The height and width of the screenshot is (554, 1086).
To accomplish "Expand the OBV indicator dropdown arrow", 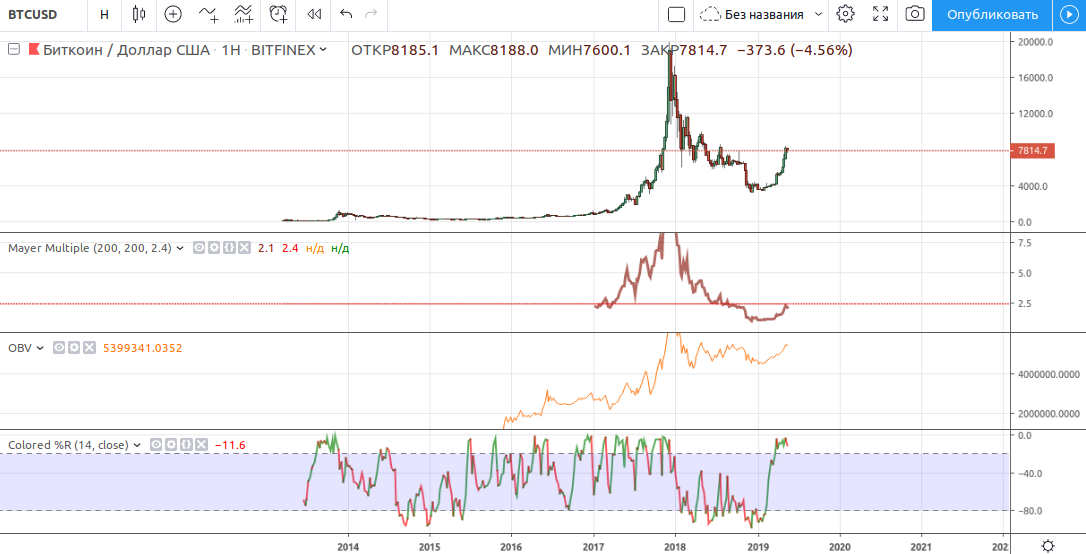I will tap(41, 347).
